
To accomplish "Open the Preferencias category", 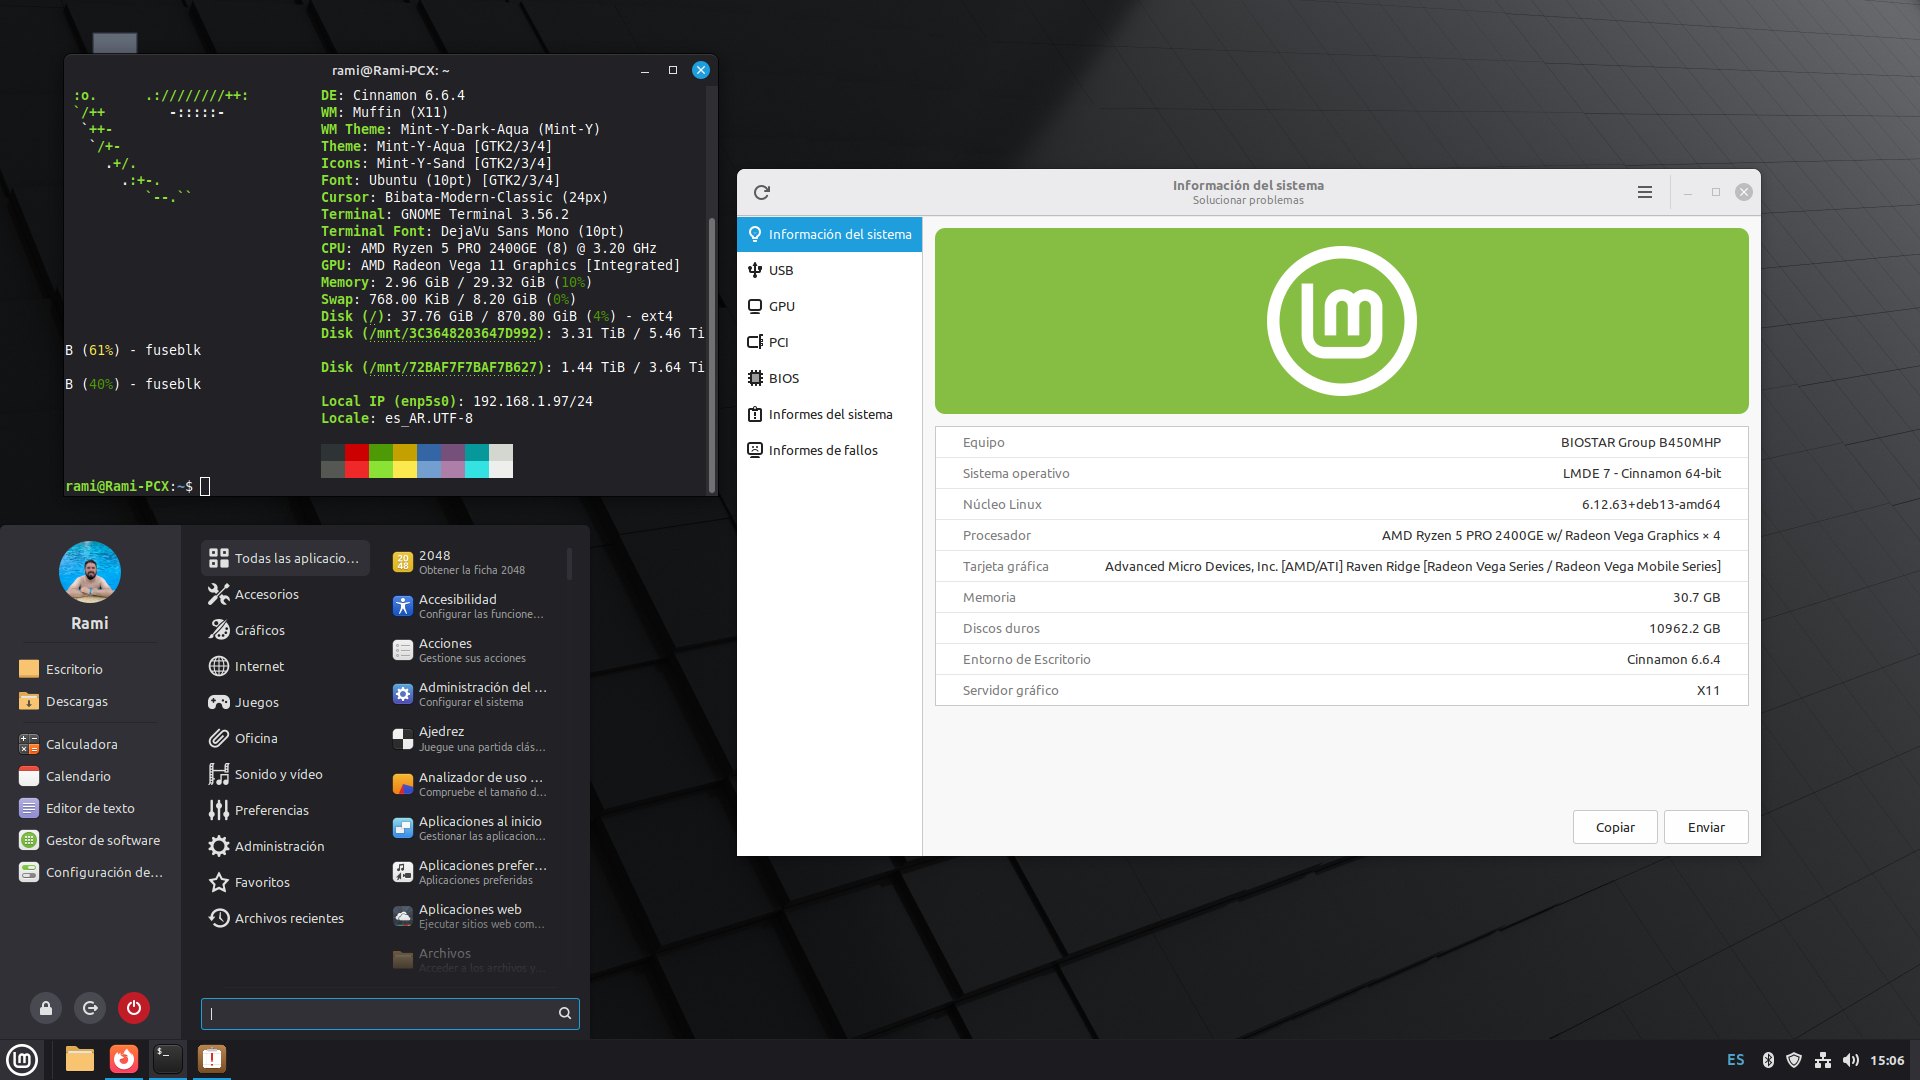I will pos(285,810).
